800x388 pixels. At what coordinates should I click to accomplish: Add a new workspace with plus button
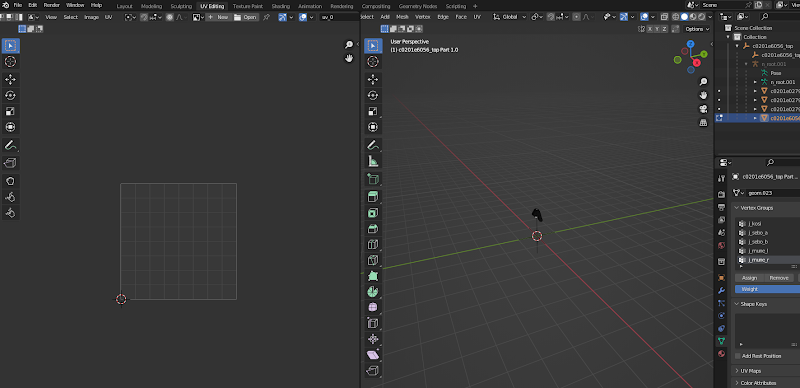tap(476, 6)
